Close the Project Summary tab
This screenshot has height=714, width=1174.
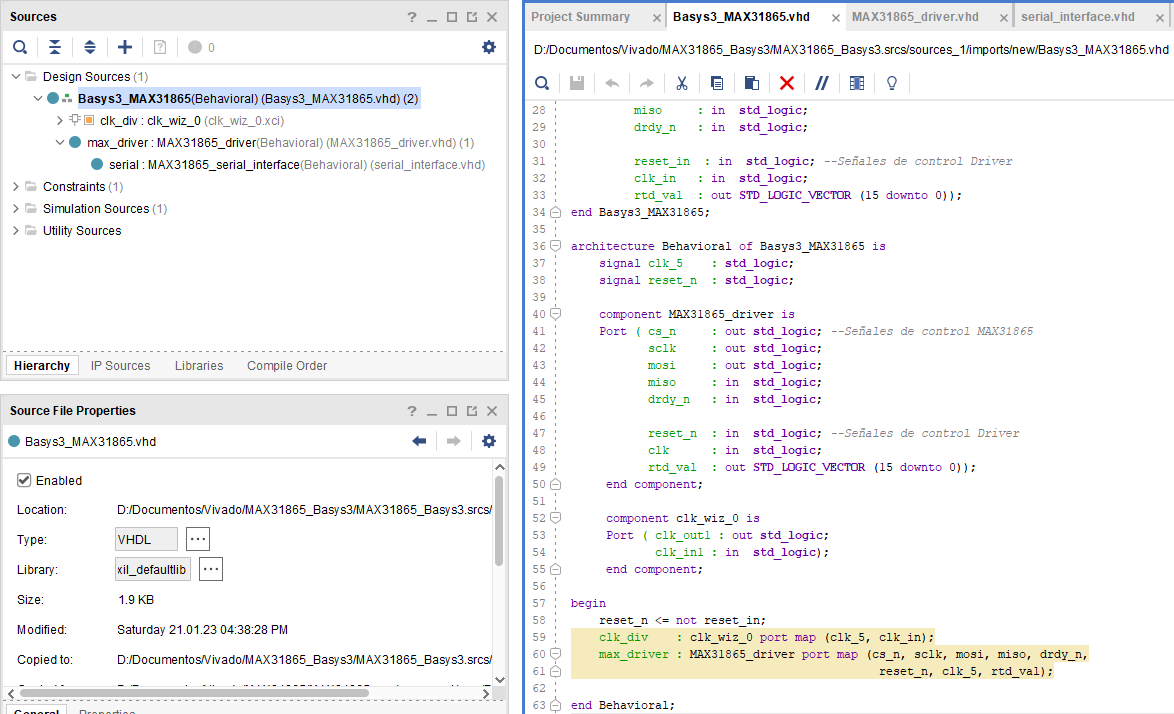tap(657, 18)
